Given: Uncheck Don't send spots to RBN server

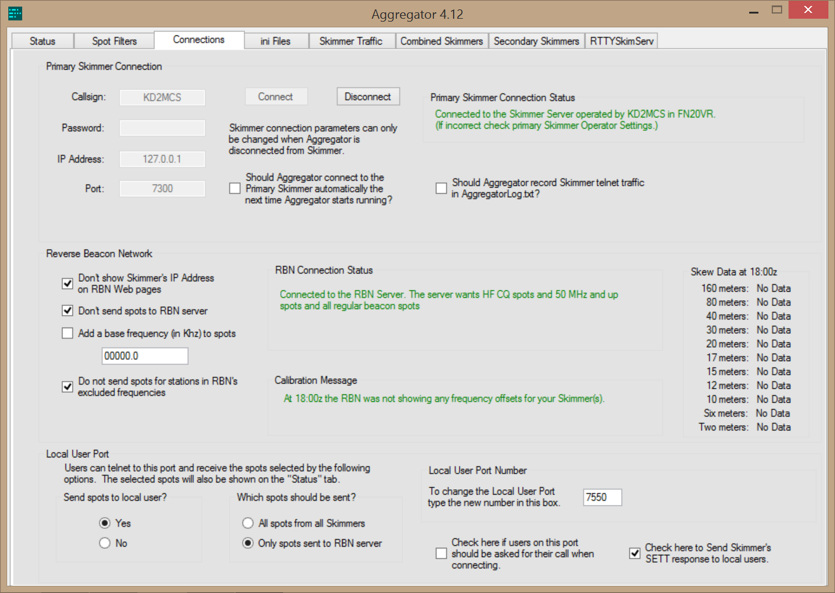Looking at the screenshot, I should coord(68,311).
